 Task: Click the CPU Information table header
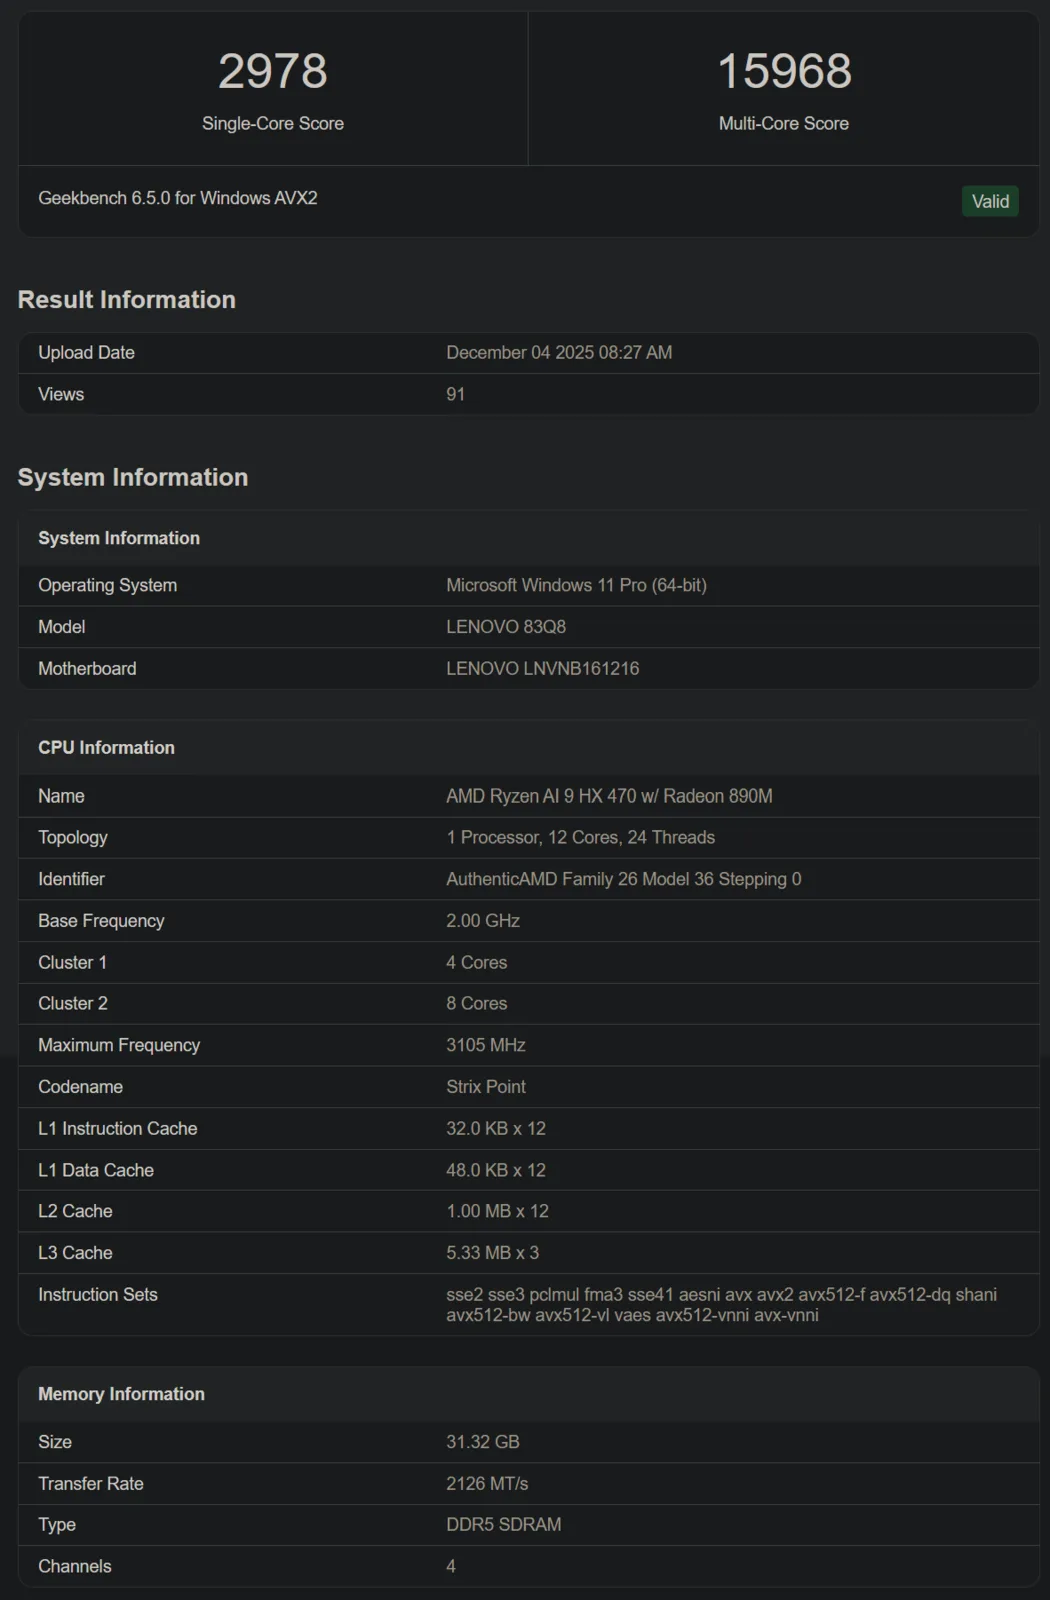[106, 748]
